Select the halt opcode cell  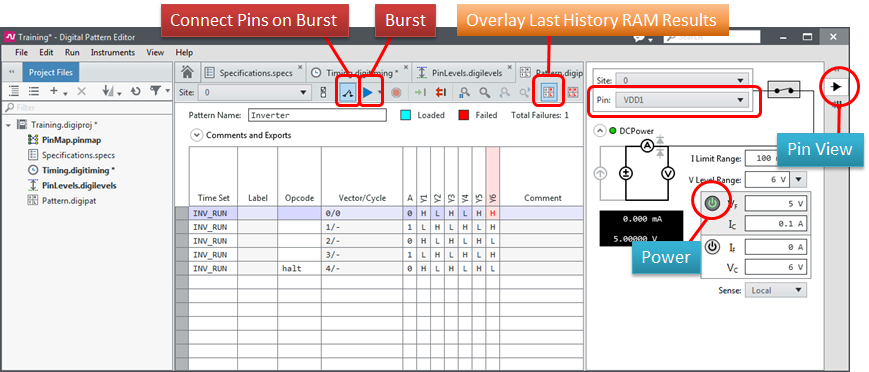pos(300,268)
